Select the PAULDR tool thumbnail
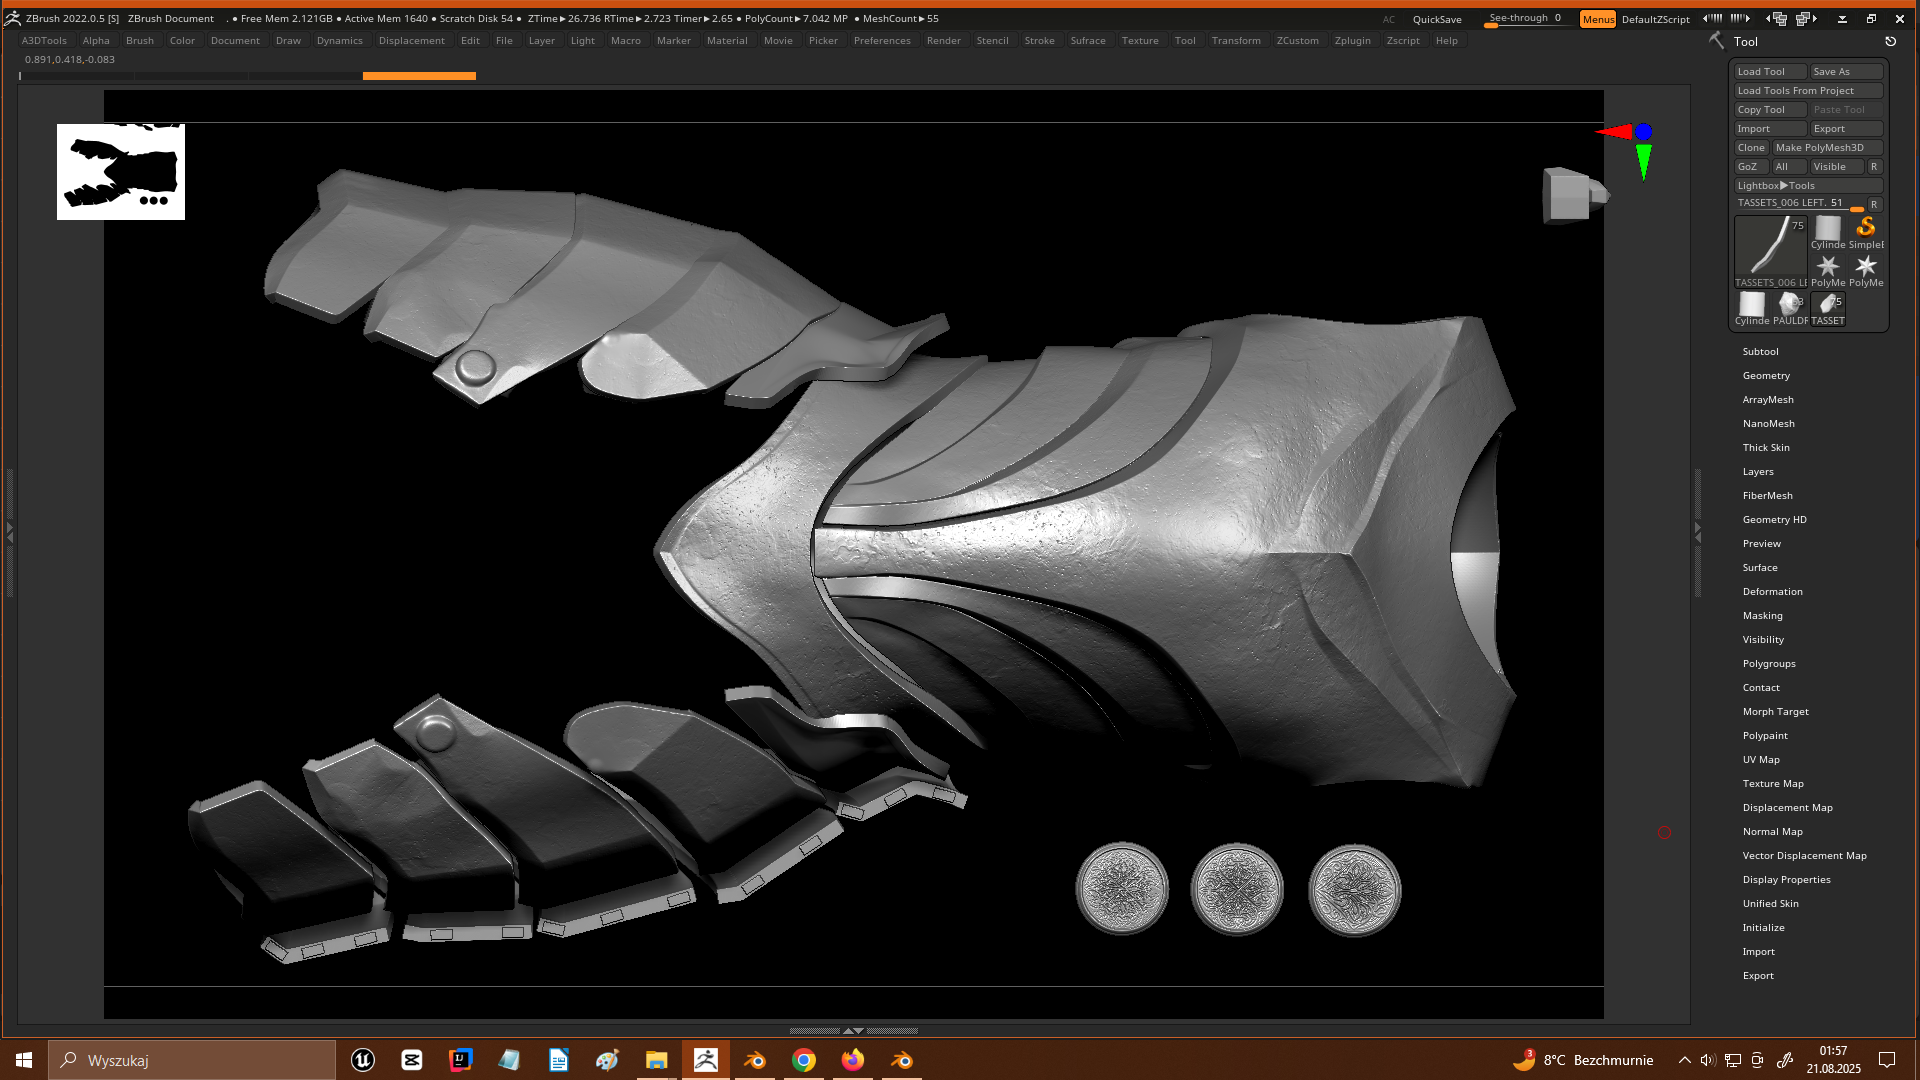Viewport: 1920px width, 1080px height. click(x=1790, y=308)
